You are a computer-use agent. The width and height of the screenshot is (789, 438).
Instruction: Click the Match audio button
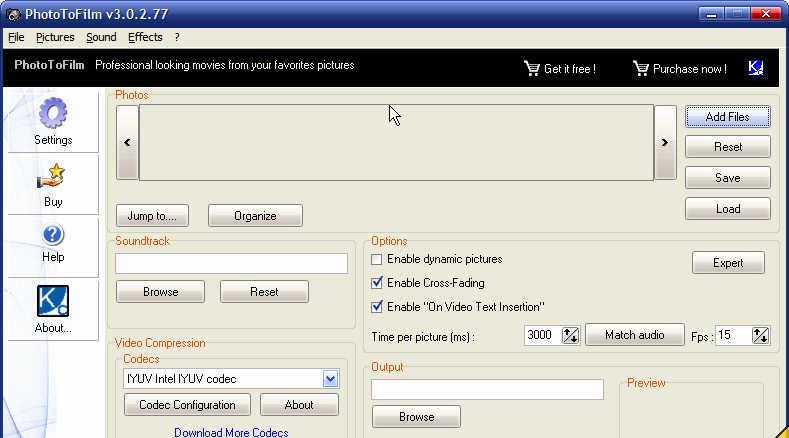(x=635, y=335)
